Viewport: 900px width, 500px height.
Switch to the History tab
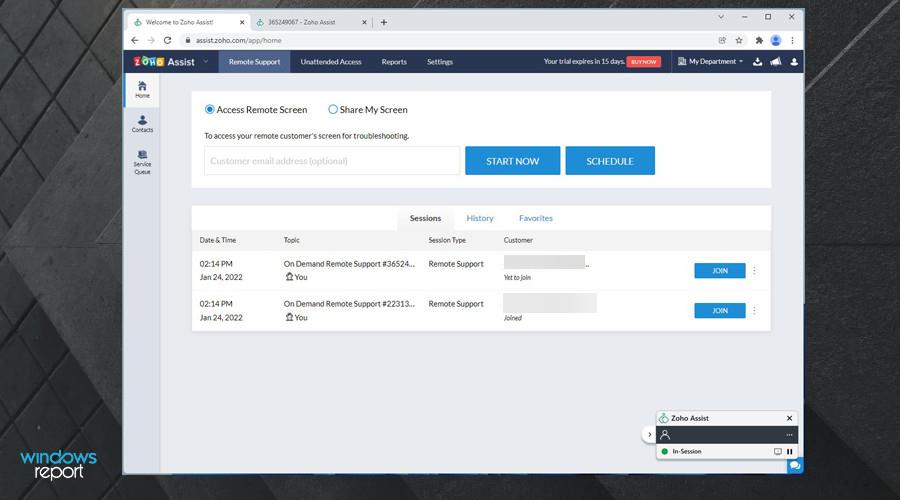(x=480, y=218)
